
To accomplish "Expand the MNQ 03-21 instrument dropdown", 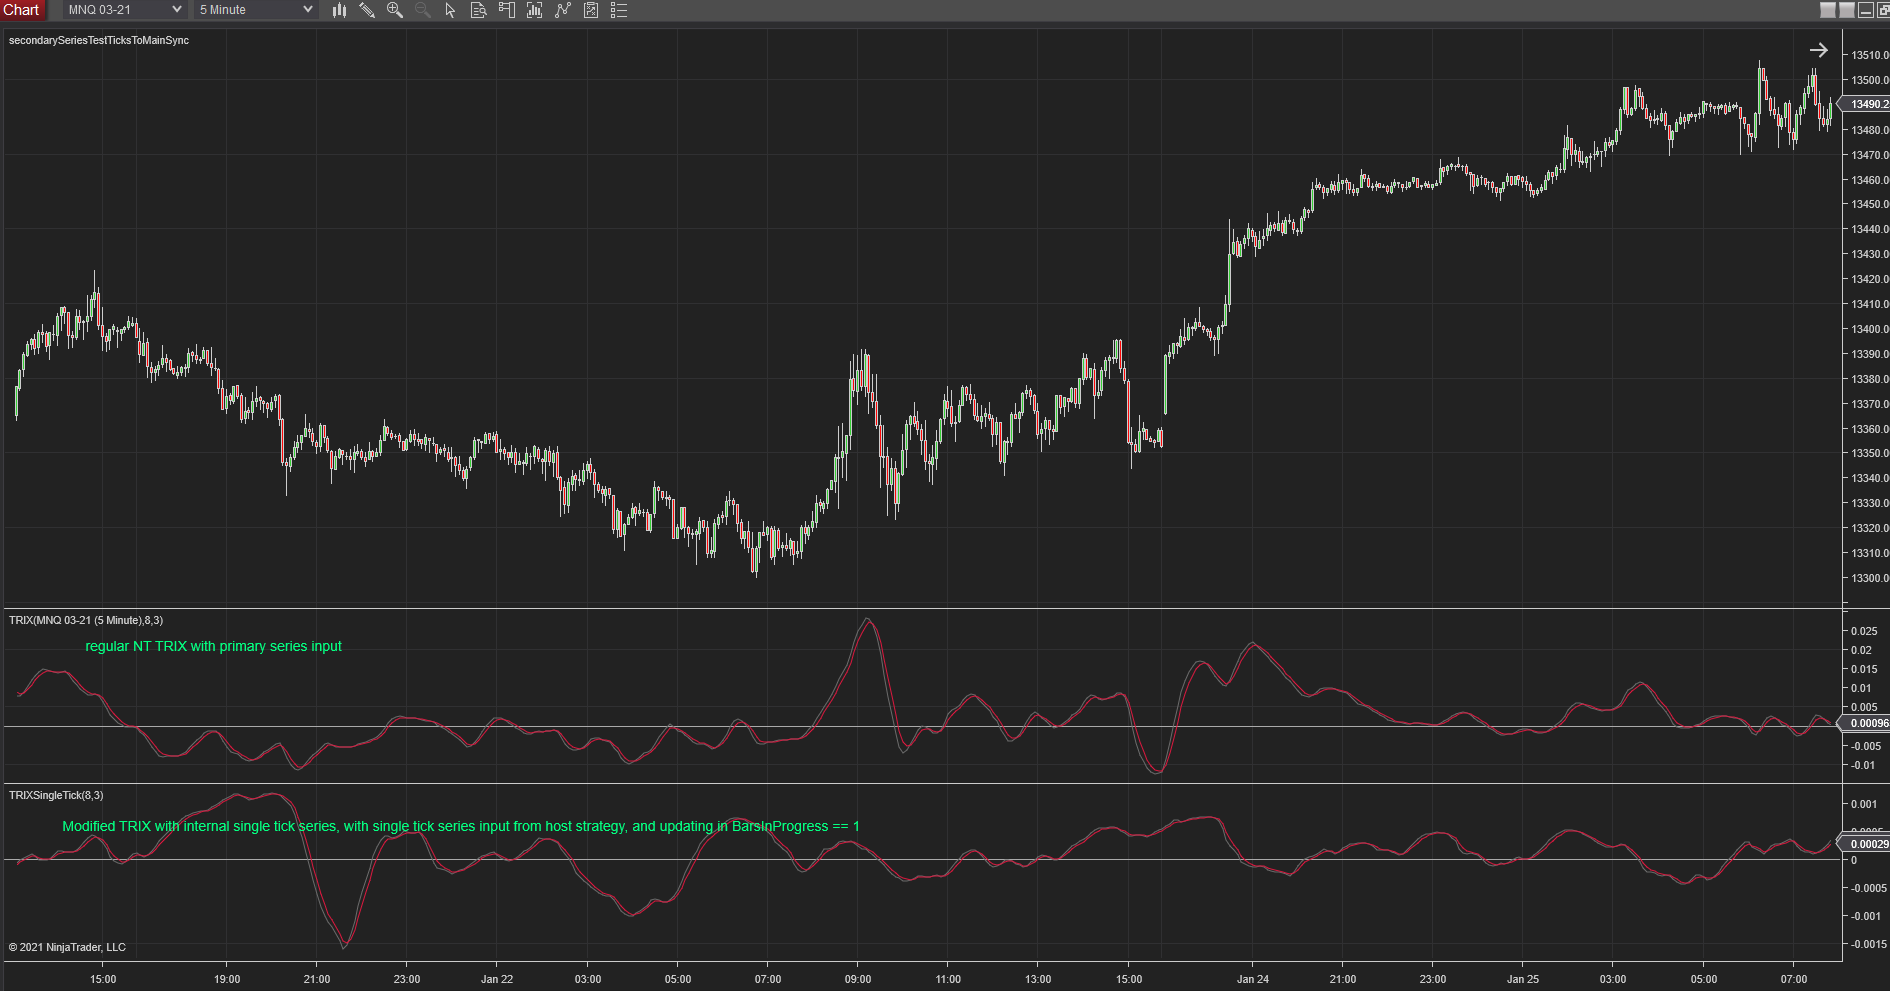I will point(125,10).
